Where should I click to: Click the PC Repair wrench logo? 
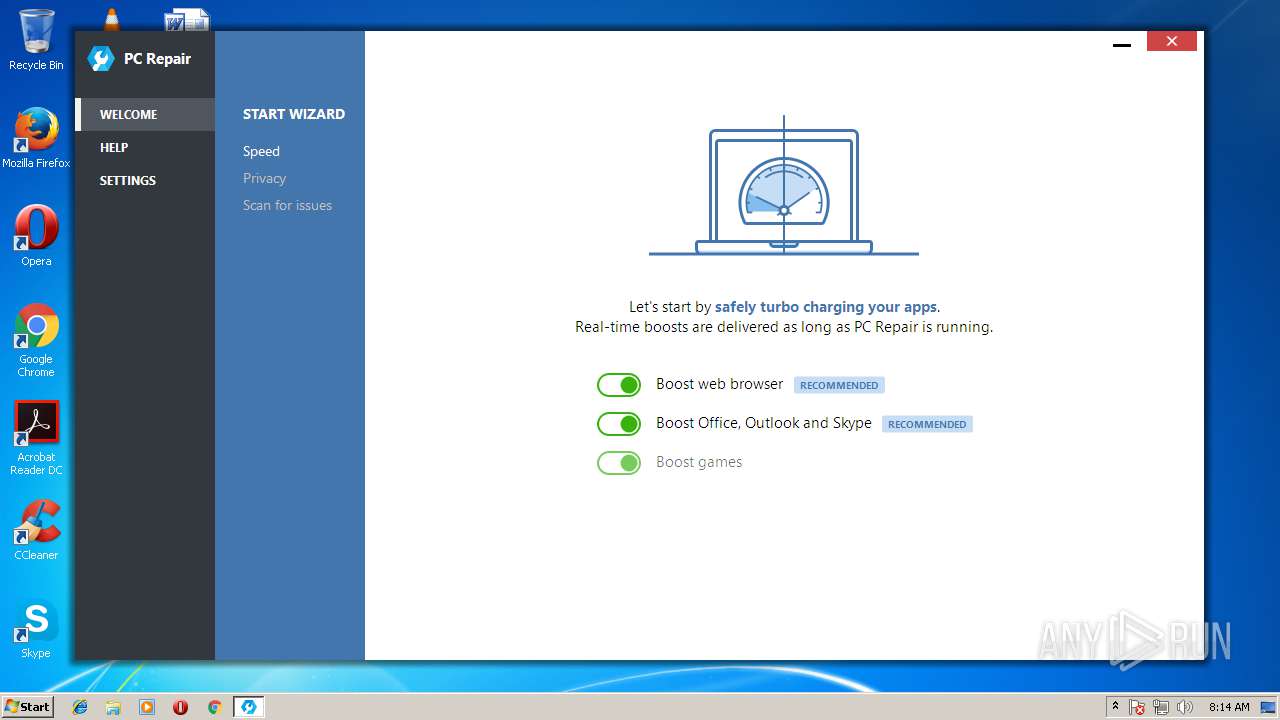click(101, 59)
